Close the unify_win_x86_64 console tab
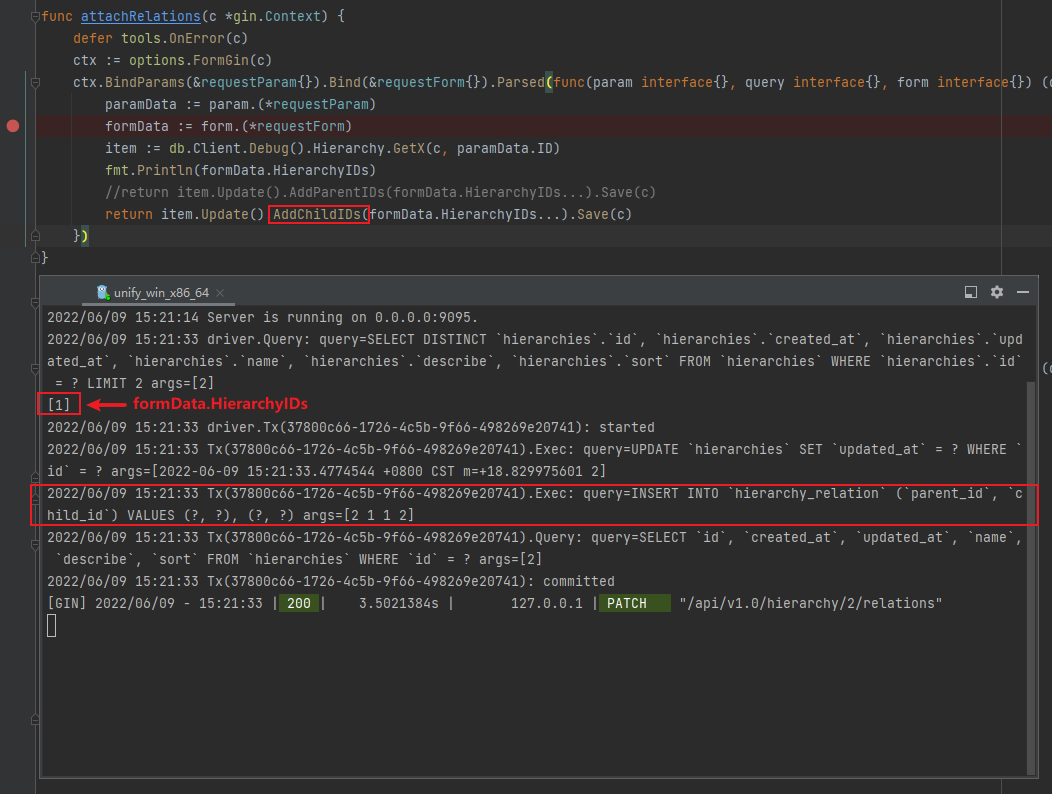The width and height of the screenshot is (1052, 794). (221, 293)
